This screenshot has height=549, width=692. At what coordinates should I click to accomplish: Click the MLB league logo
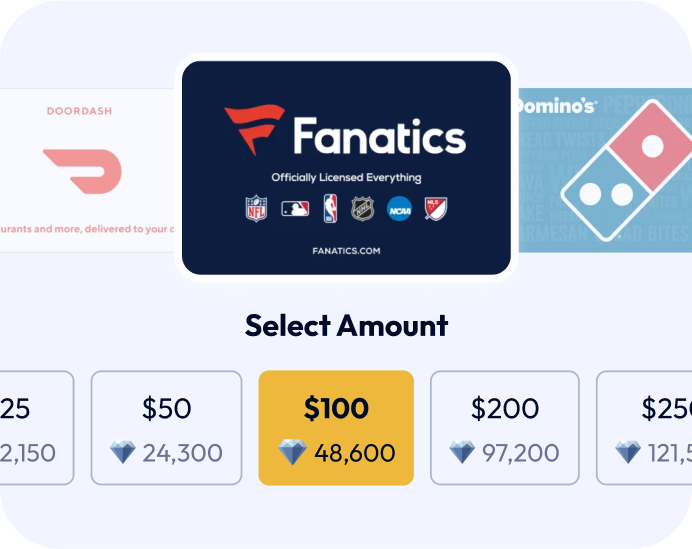295,208
